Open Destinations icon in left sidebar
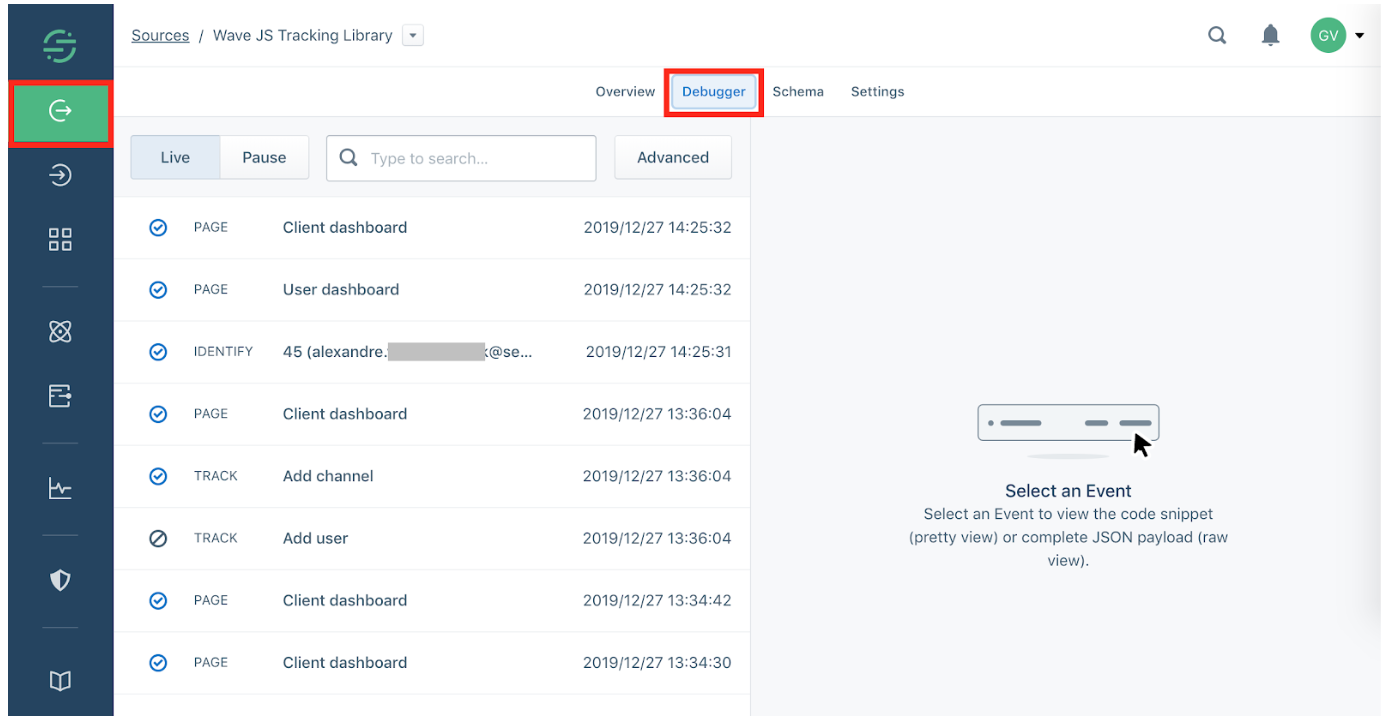Image resolution: width=1392 pixels, height=728 pixels. tap(60, 176)
